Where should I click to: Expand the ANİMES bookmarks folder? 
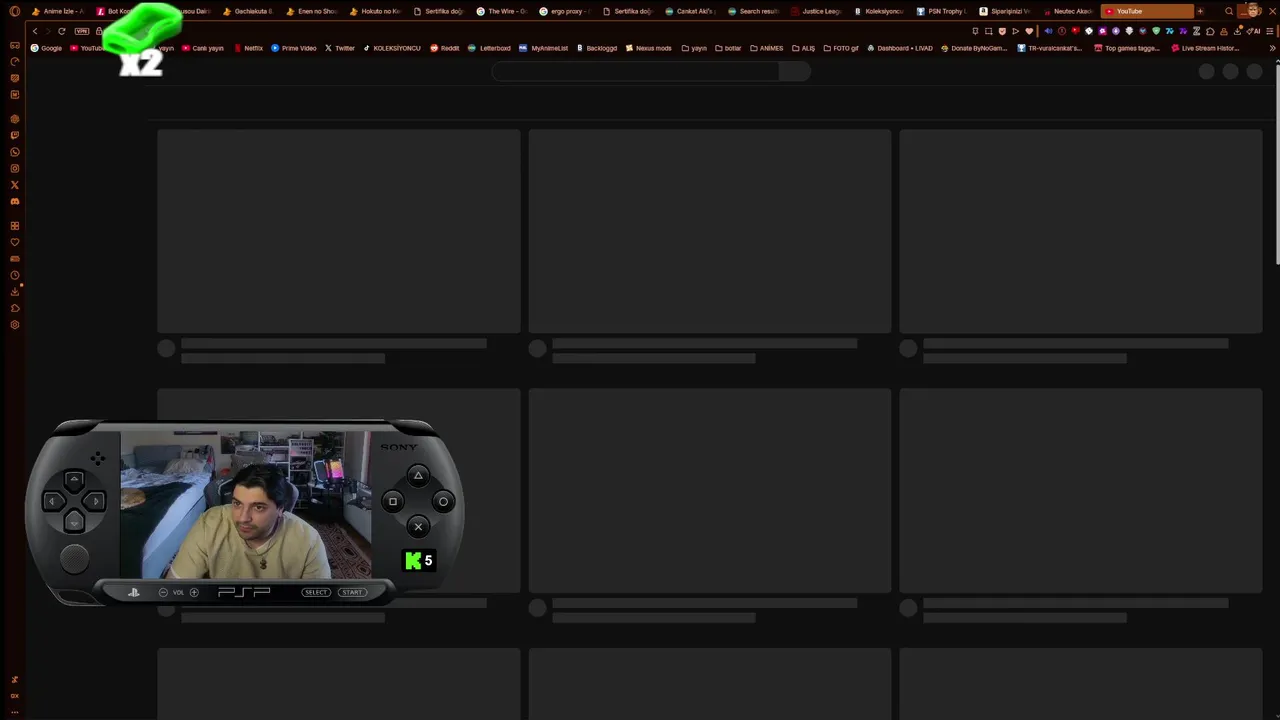[x=766, y=48]
